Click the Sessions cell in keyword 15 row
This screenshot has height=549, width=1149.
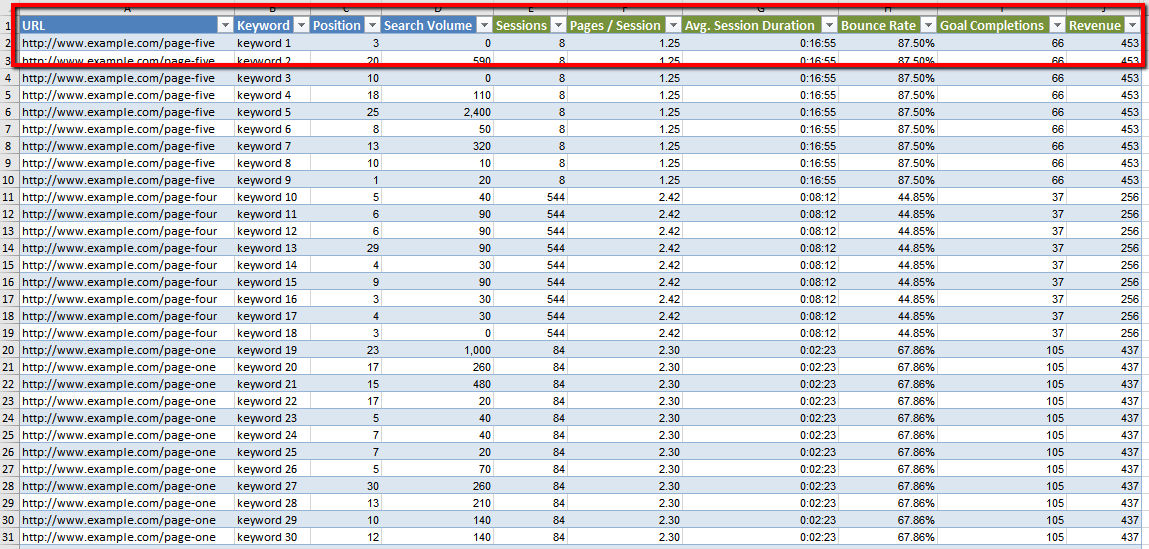tap(531, 281)
